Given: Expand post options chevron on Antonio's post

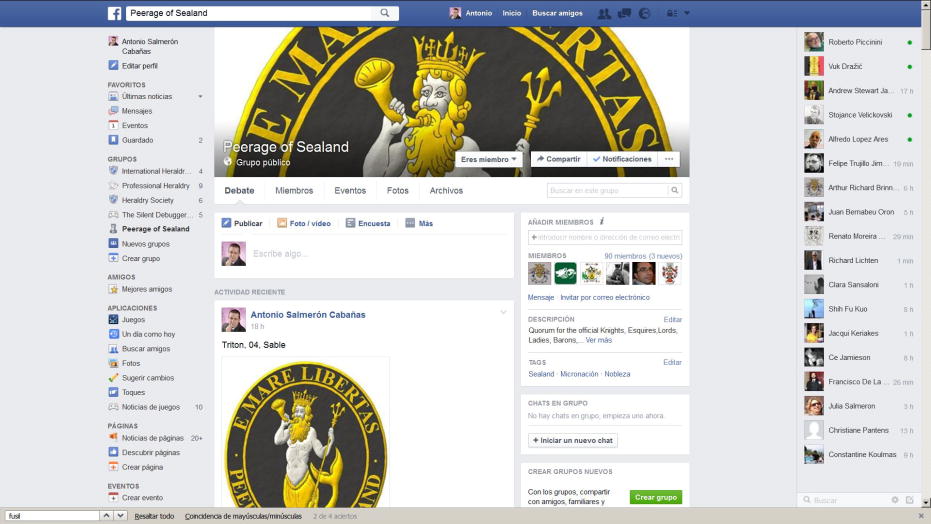Looking at the screenshot, I should coord(503,312).
